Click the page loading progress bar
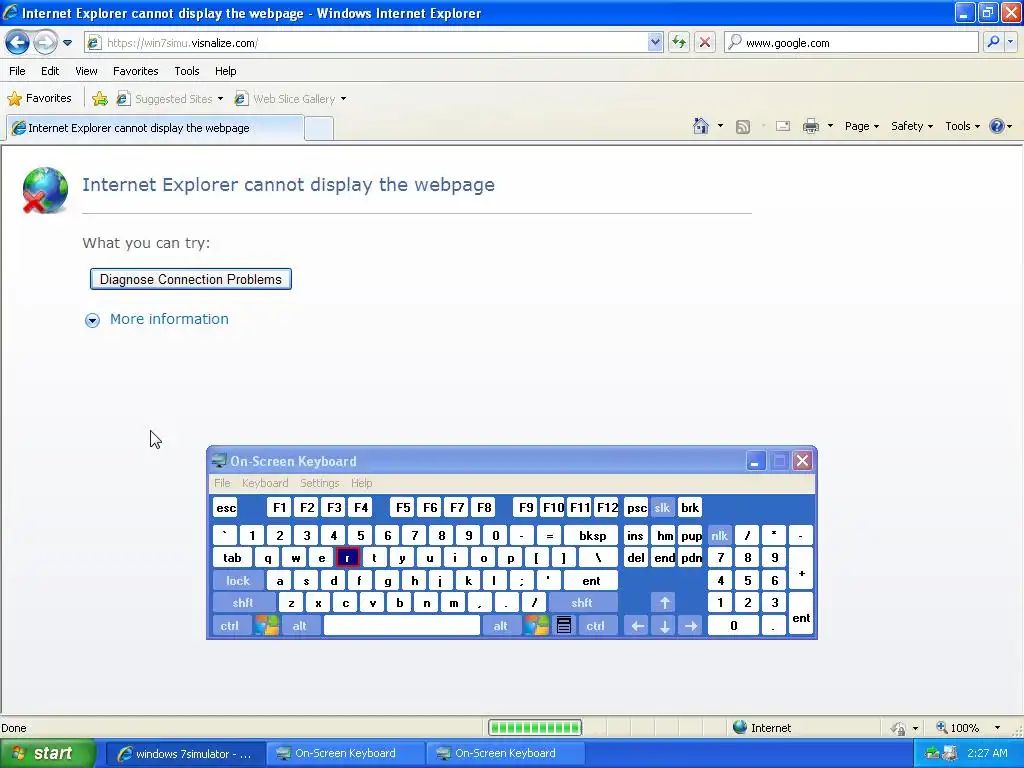The height and width of the screenshot is (768, 1024). 535,728
